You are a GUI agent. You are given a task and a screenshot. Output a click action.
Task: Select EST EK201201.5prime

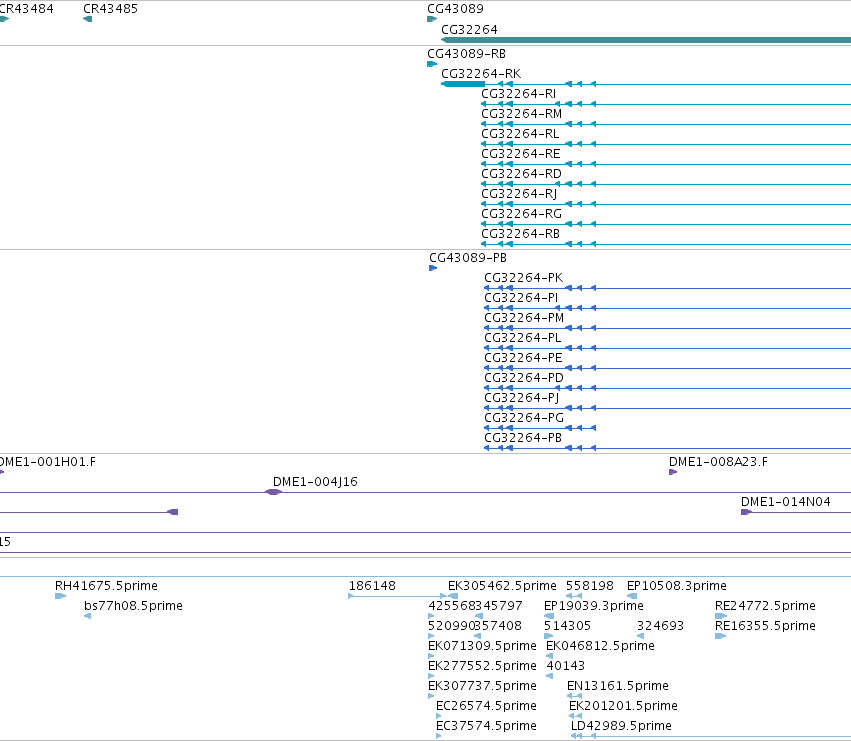coord(623,706)
